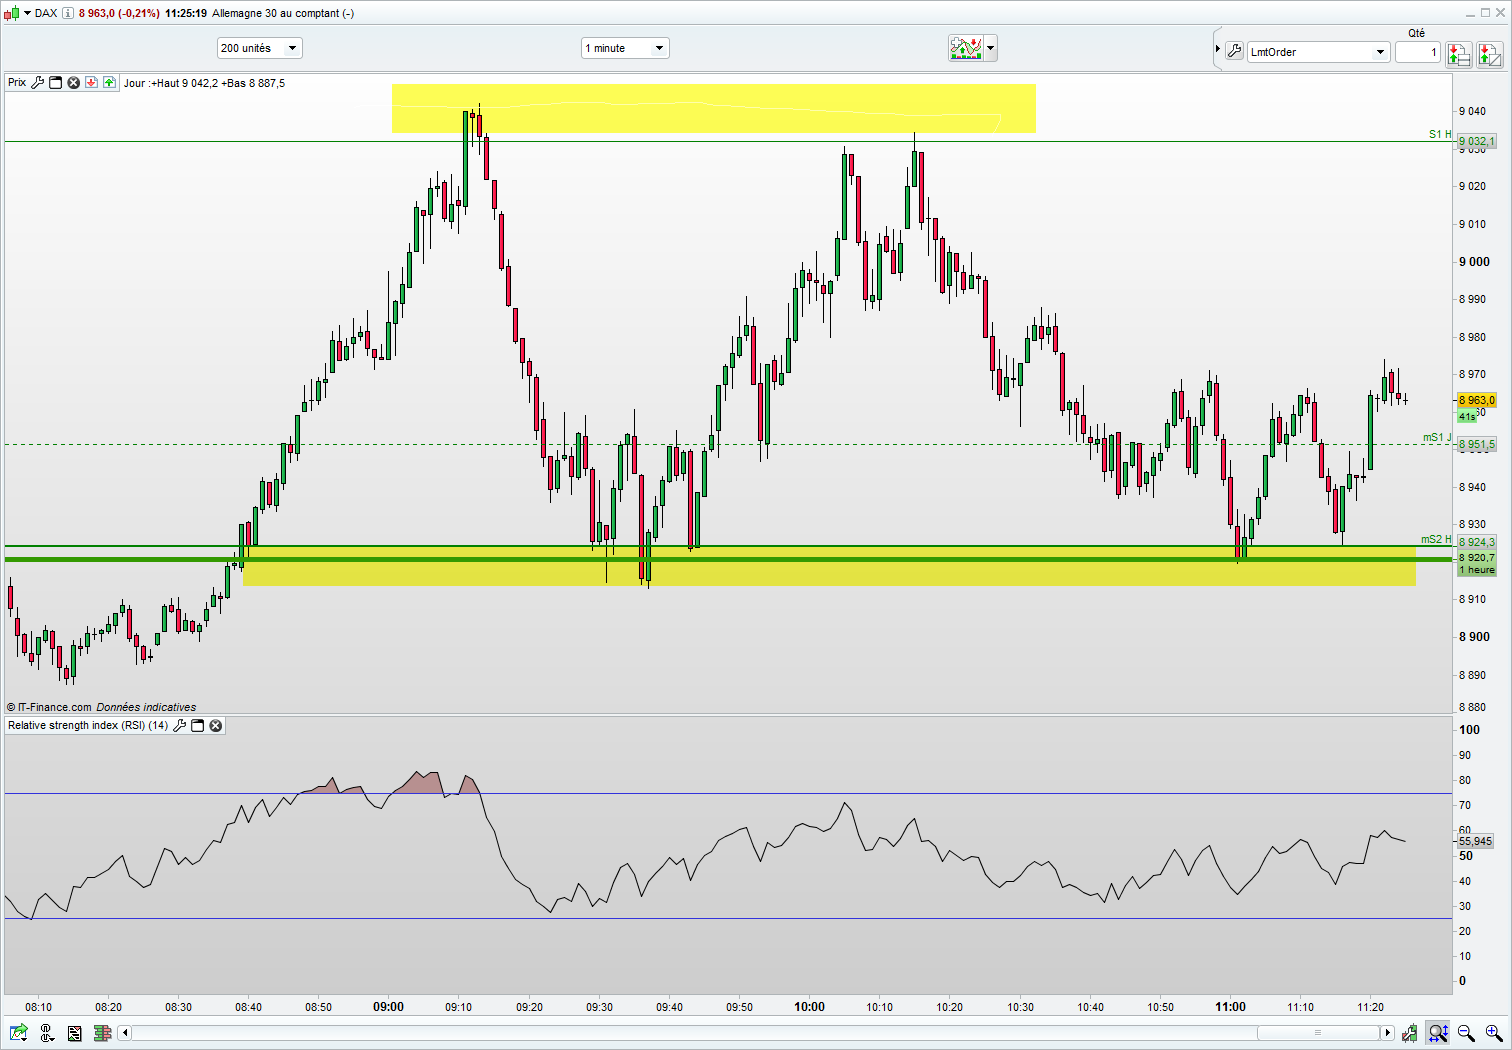Zoom out the chart horizontally
Screen dimensions: 1512x1050
pos(1466,1033)
